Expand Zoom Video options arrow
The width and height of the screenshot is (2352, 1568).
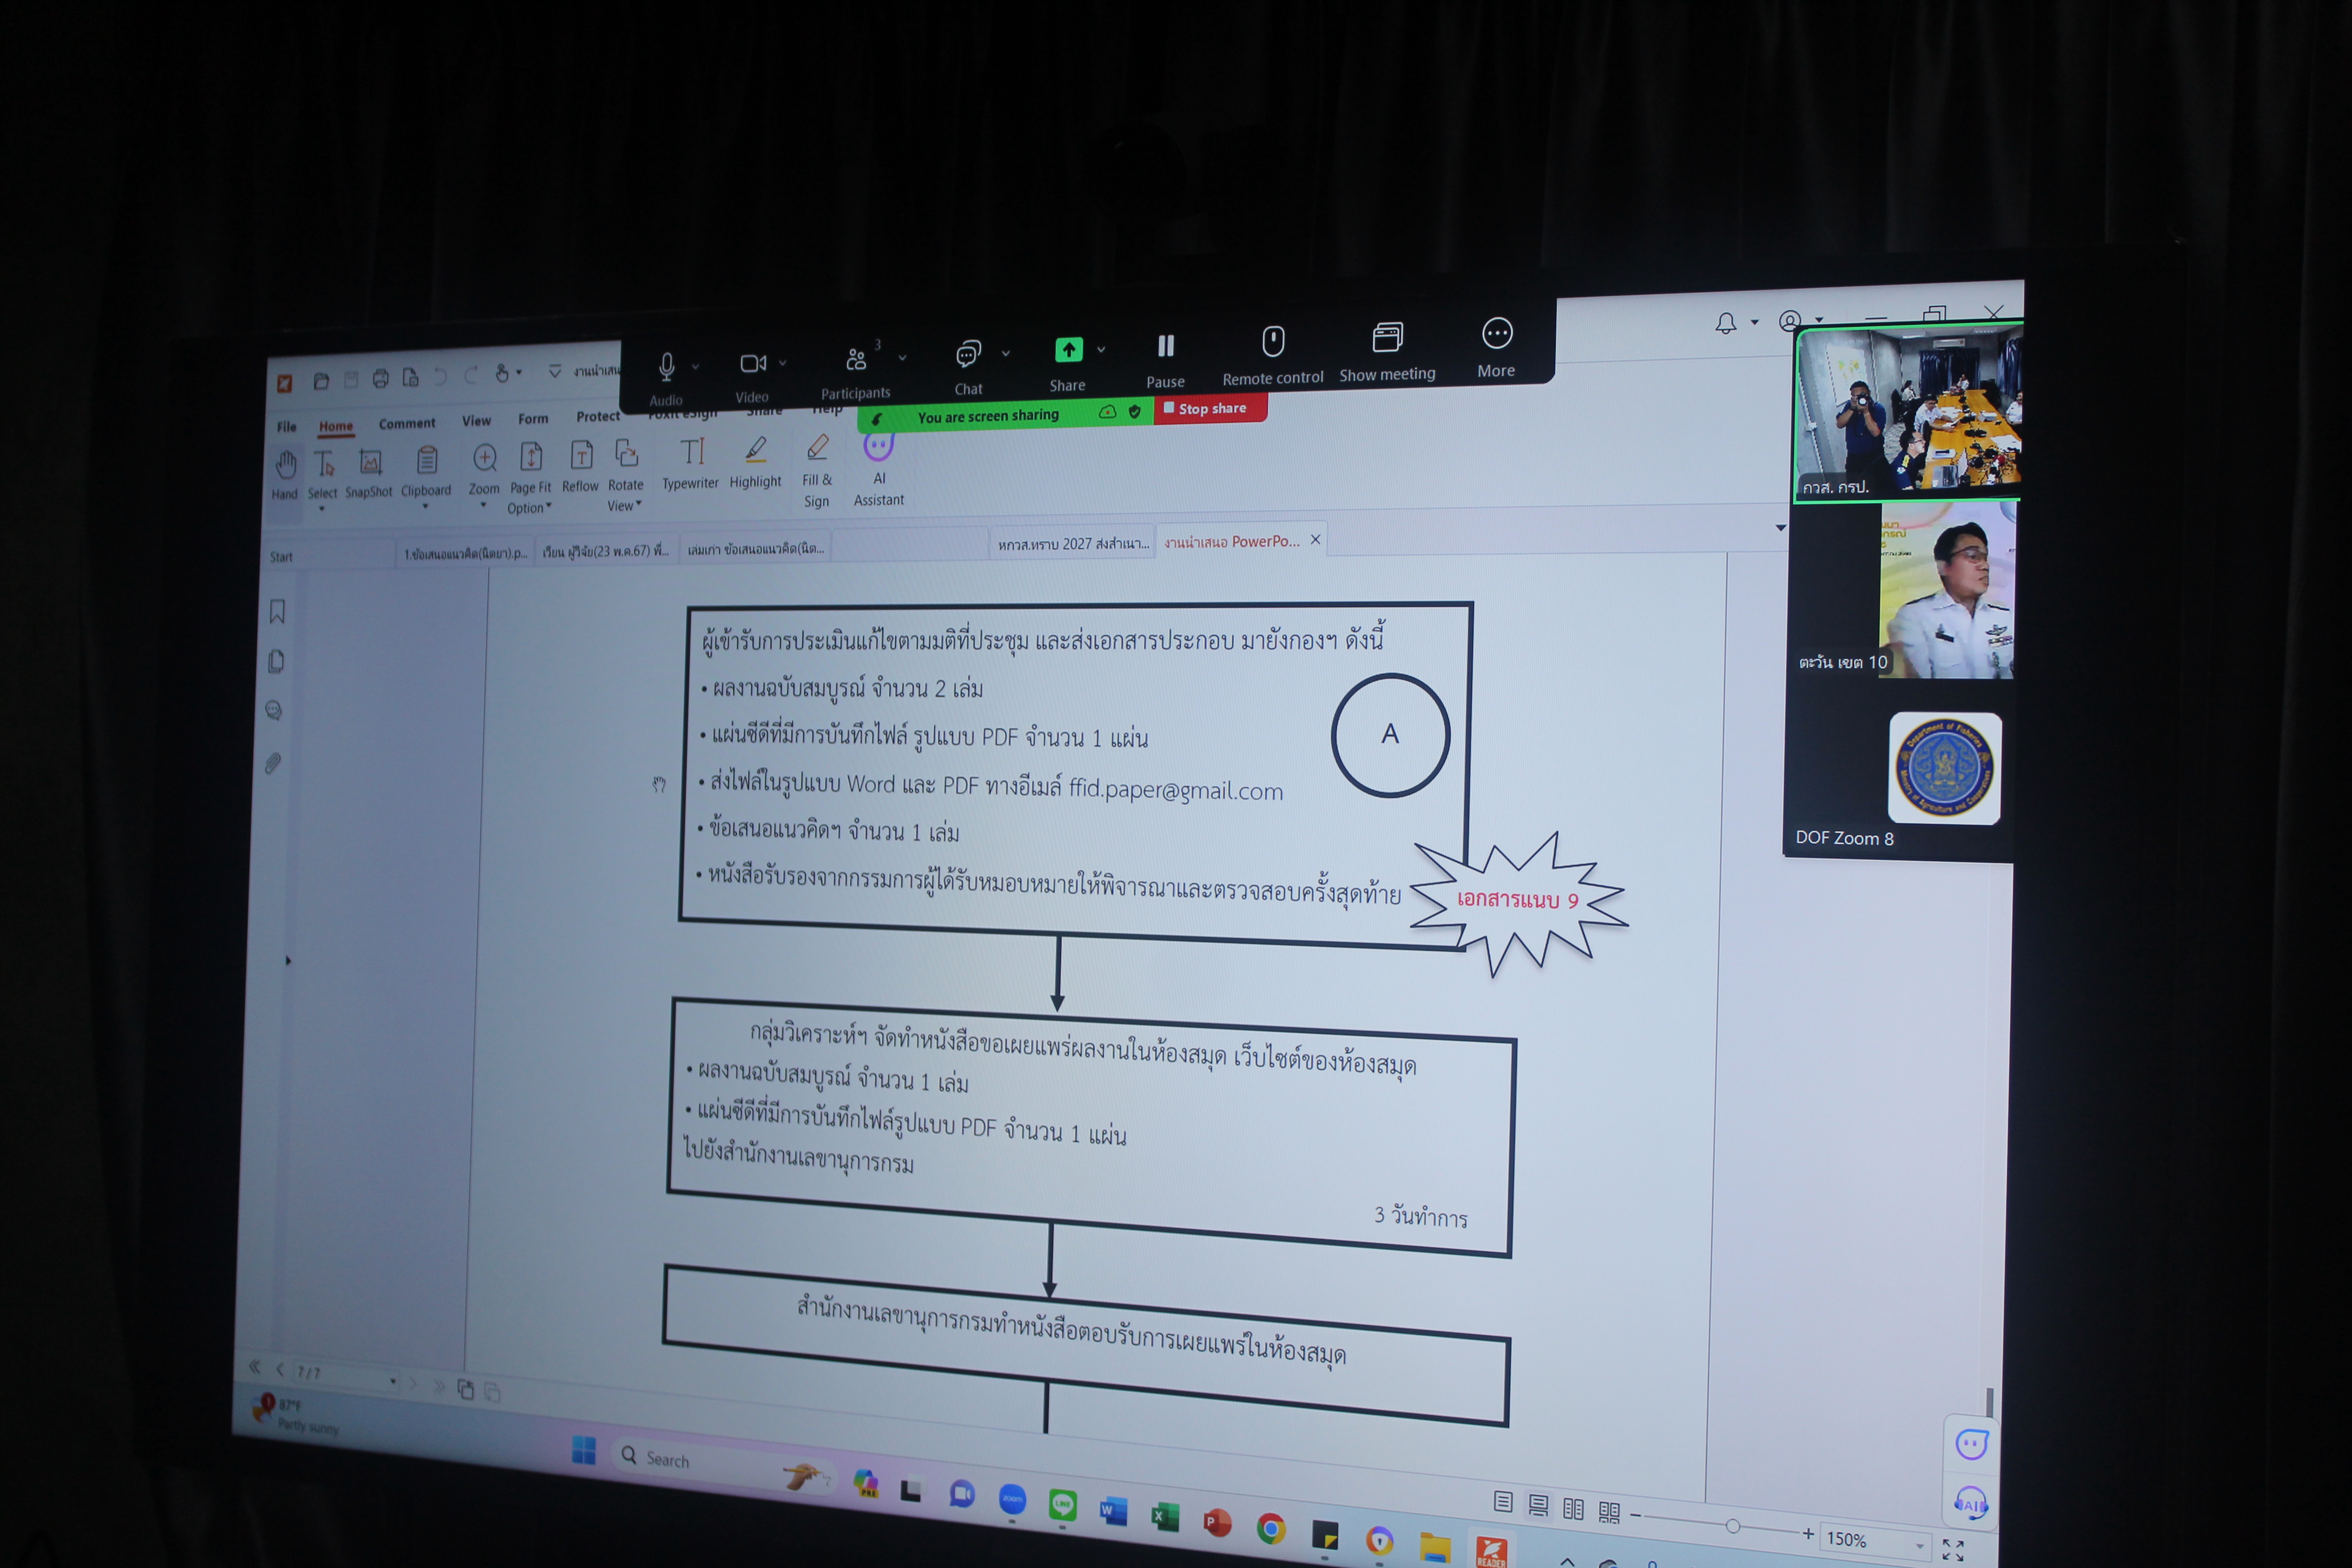pyautogui.click(x=782, y=362)
